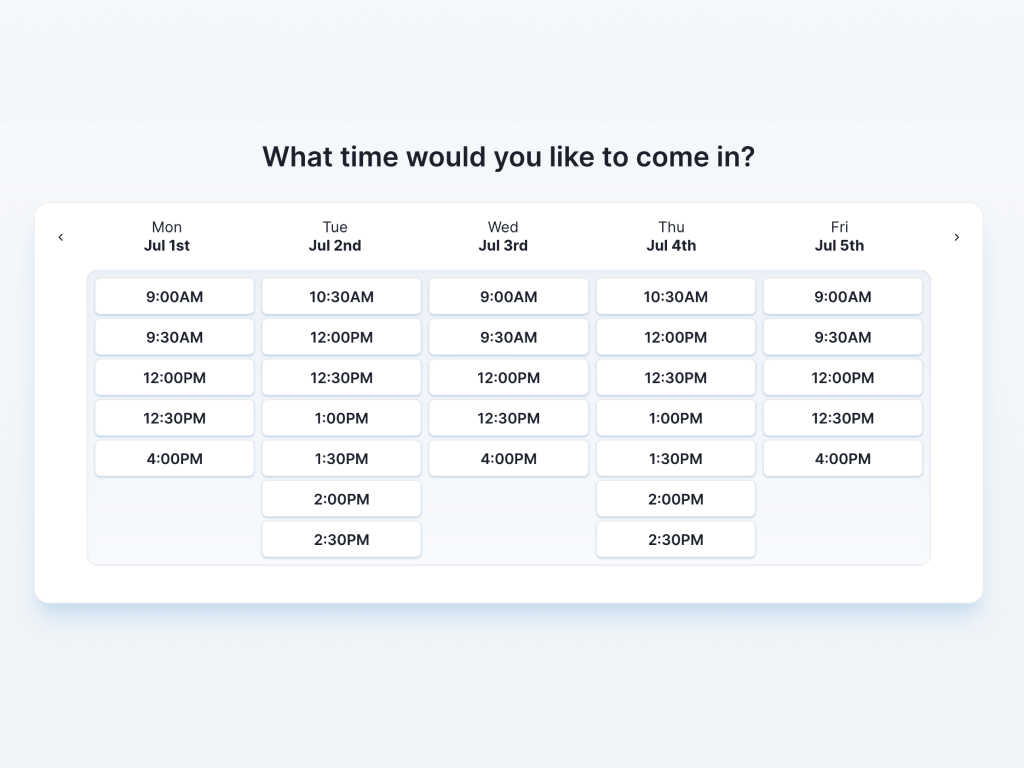Select the 9:00AM slot under Mon Jul 1st
The width and height of the screenshot is (1024, 768).
174,296
